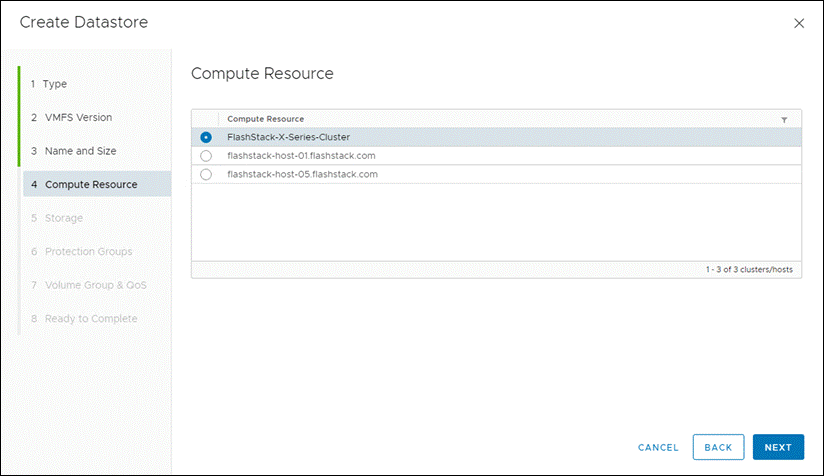
Task: Go to step 2 VMFS Version
Action: click(x=71, y=118)
